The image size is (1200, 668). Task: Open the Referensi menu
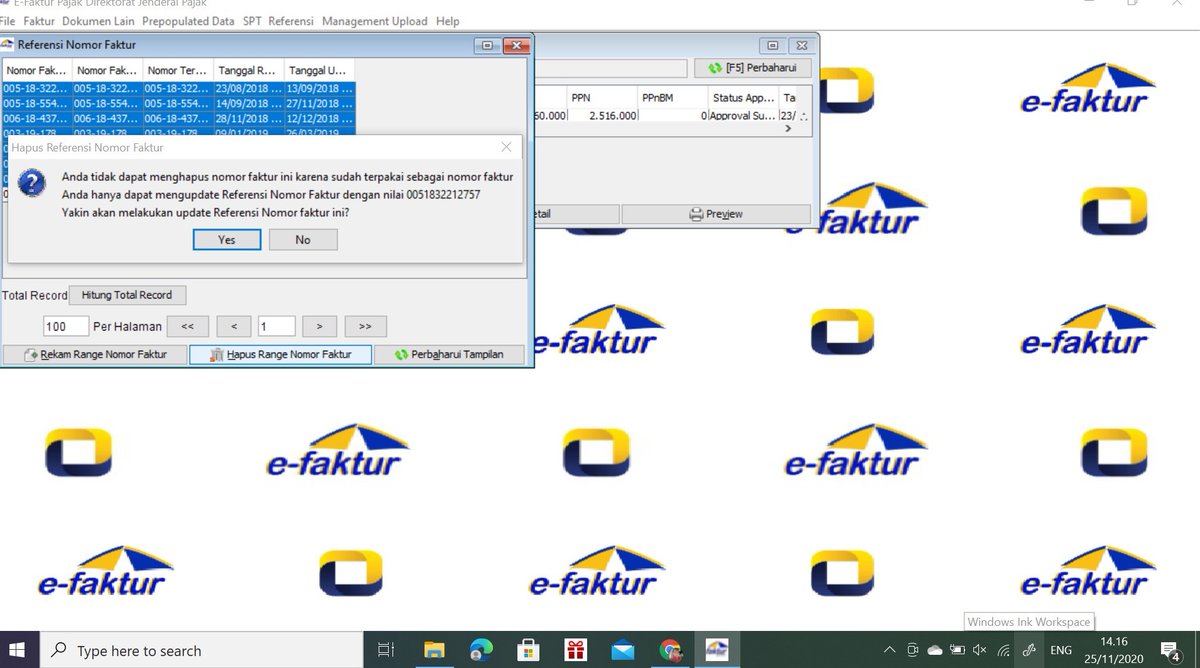coord(291,21)
